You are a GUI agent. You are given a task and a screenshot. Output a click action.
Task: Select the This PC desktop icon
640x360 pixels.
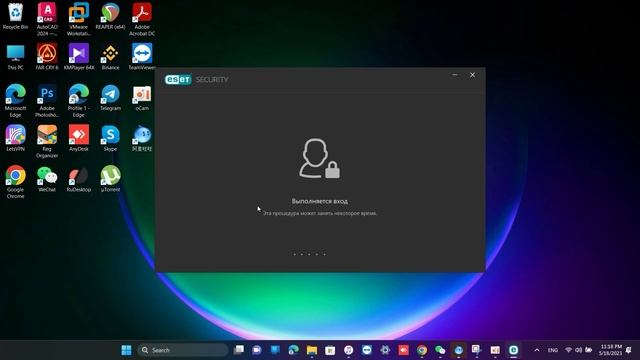(16, 57)
